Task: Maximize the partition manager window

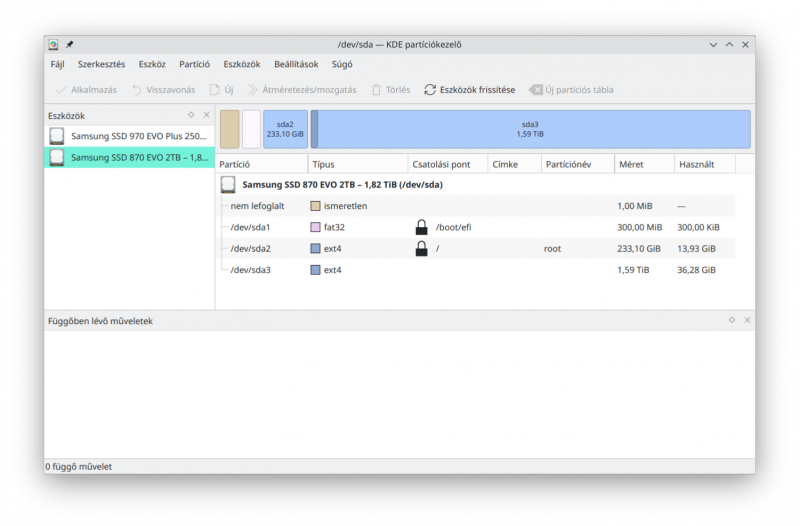Action: (x=730, y=45)
